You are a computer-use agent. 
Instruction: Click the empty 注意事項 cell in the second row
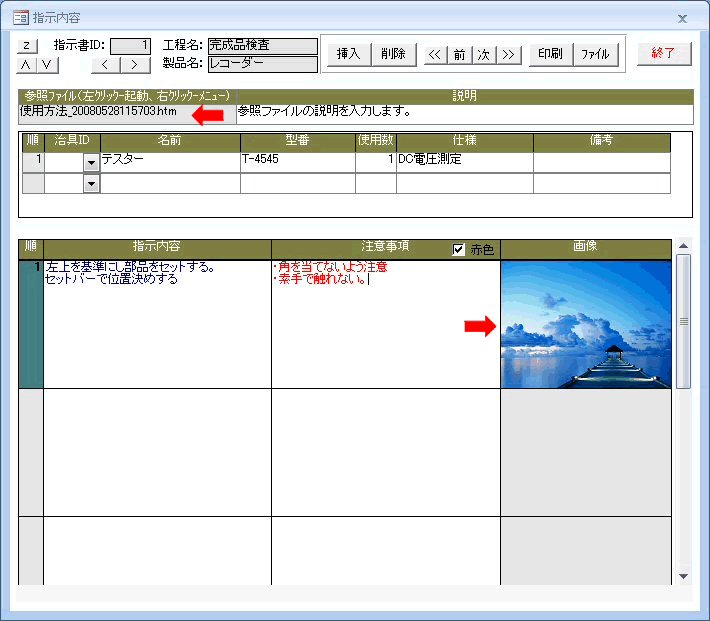(386, 452)
